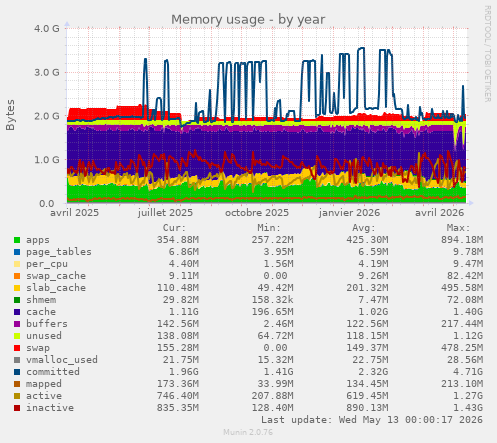This screenshot has width=497, height=443.
Task: Click the apps current value 354.88M
Action: click(x=178, y=240)
